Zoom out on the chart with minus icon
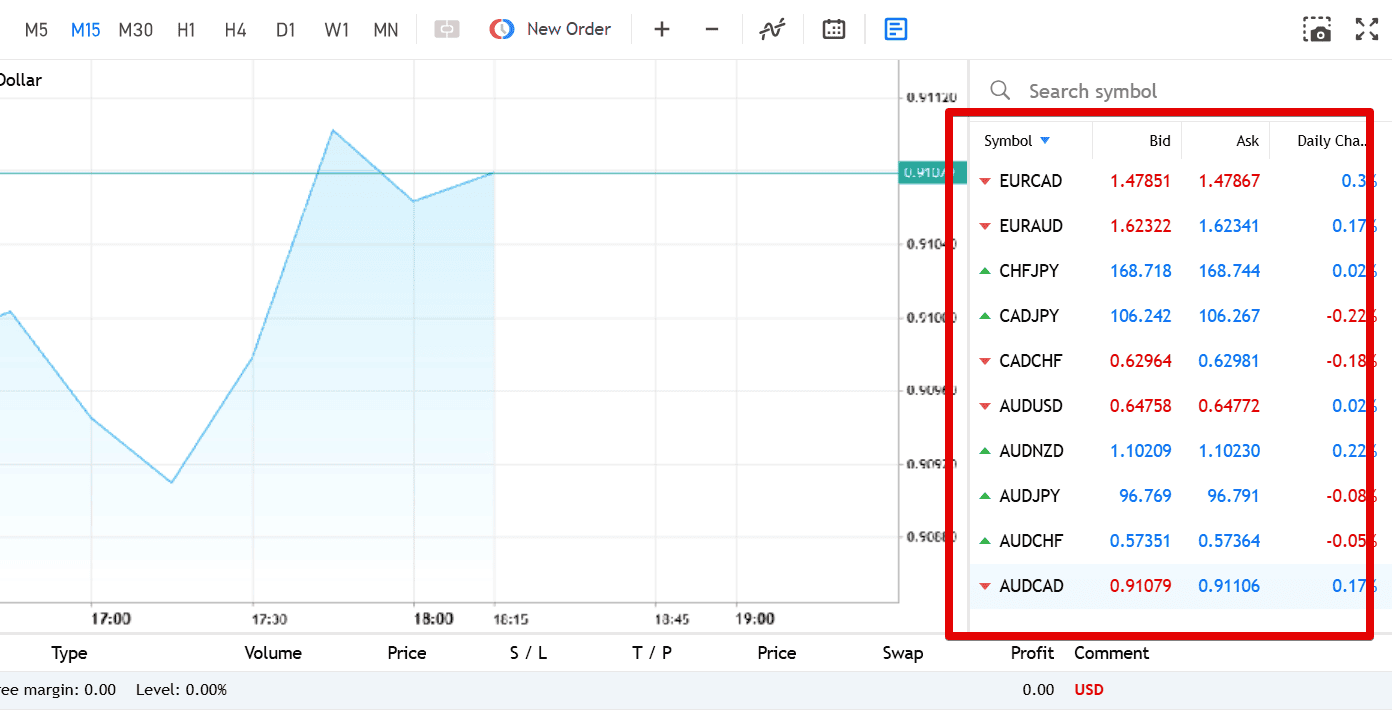Viewport: 1392px width, 721px height. (x=711, y=29)
